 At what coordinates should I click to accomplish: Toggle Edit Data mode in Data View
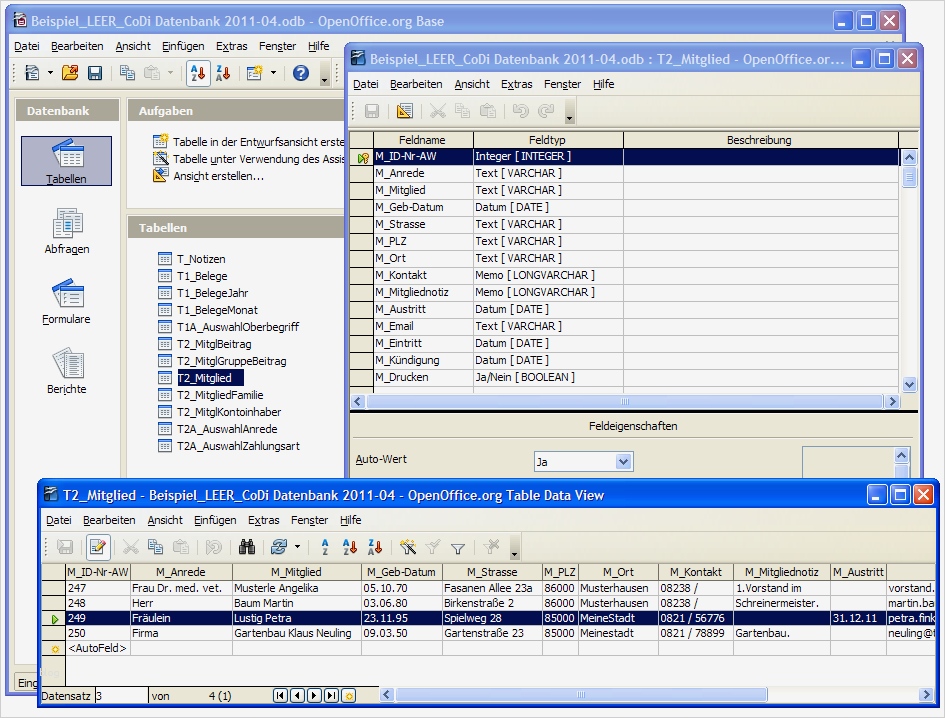97,547
